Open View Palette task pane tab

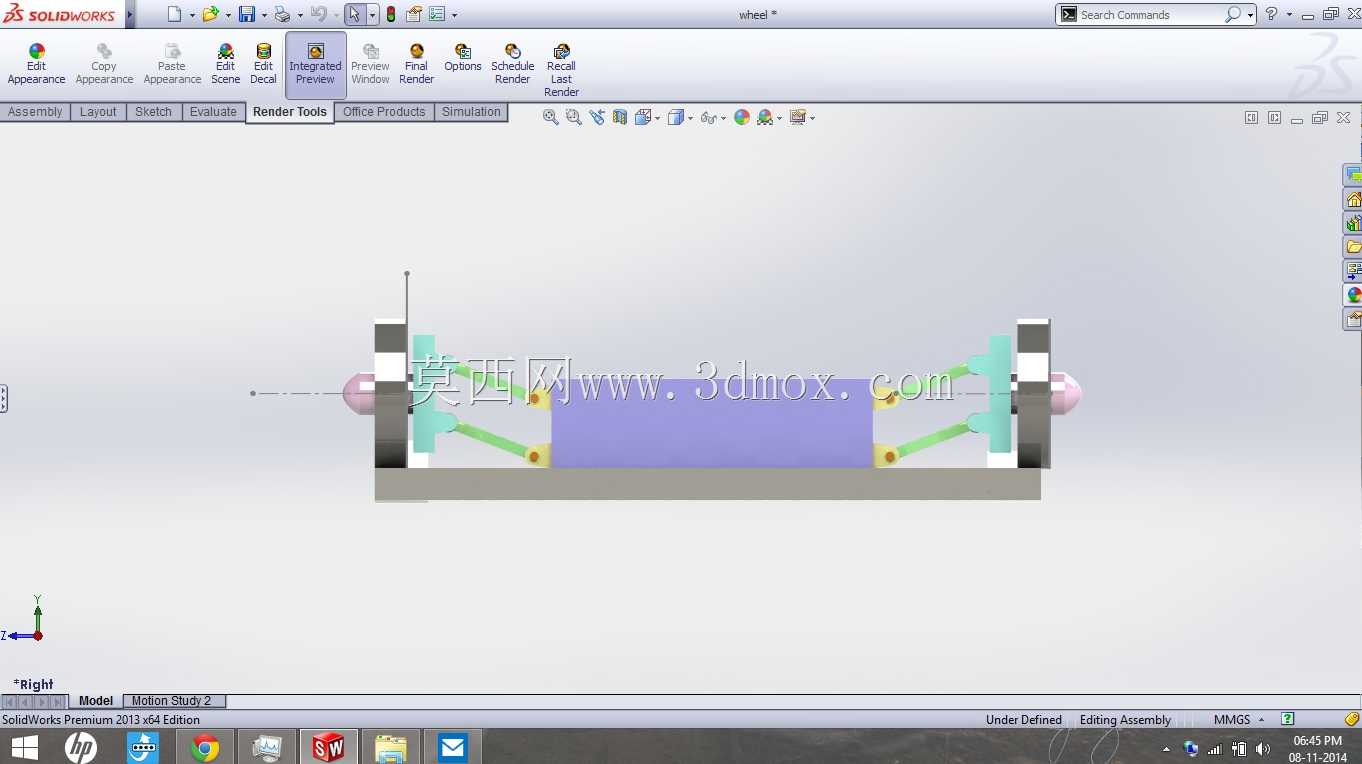pos(1352,271)
